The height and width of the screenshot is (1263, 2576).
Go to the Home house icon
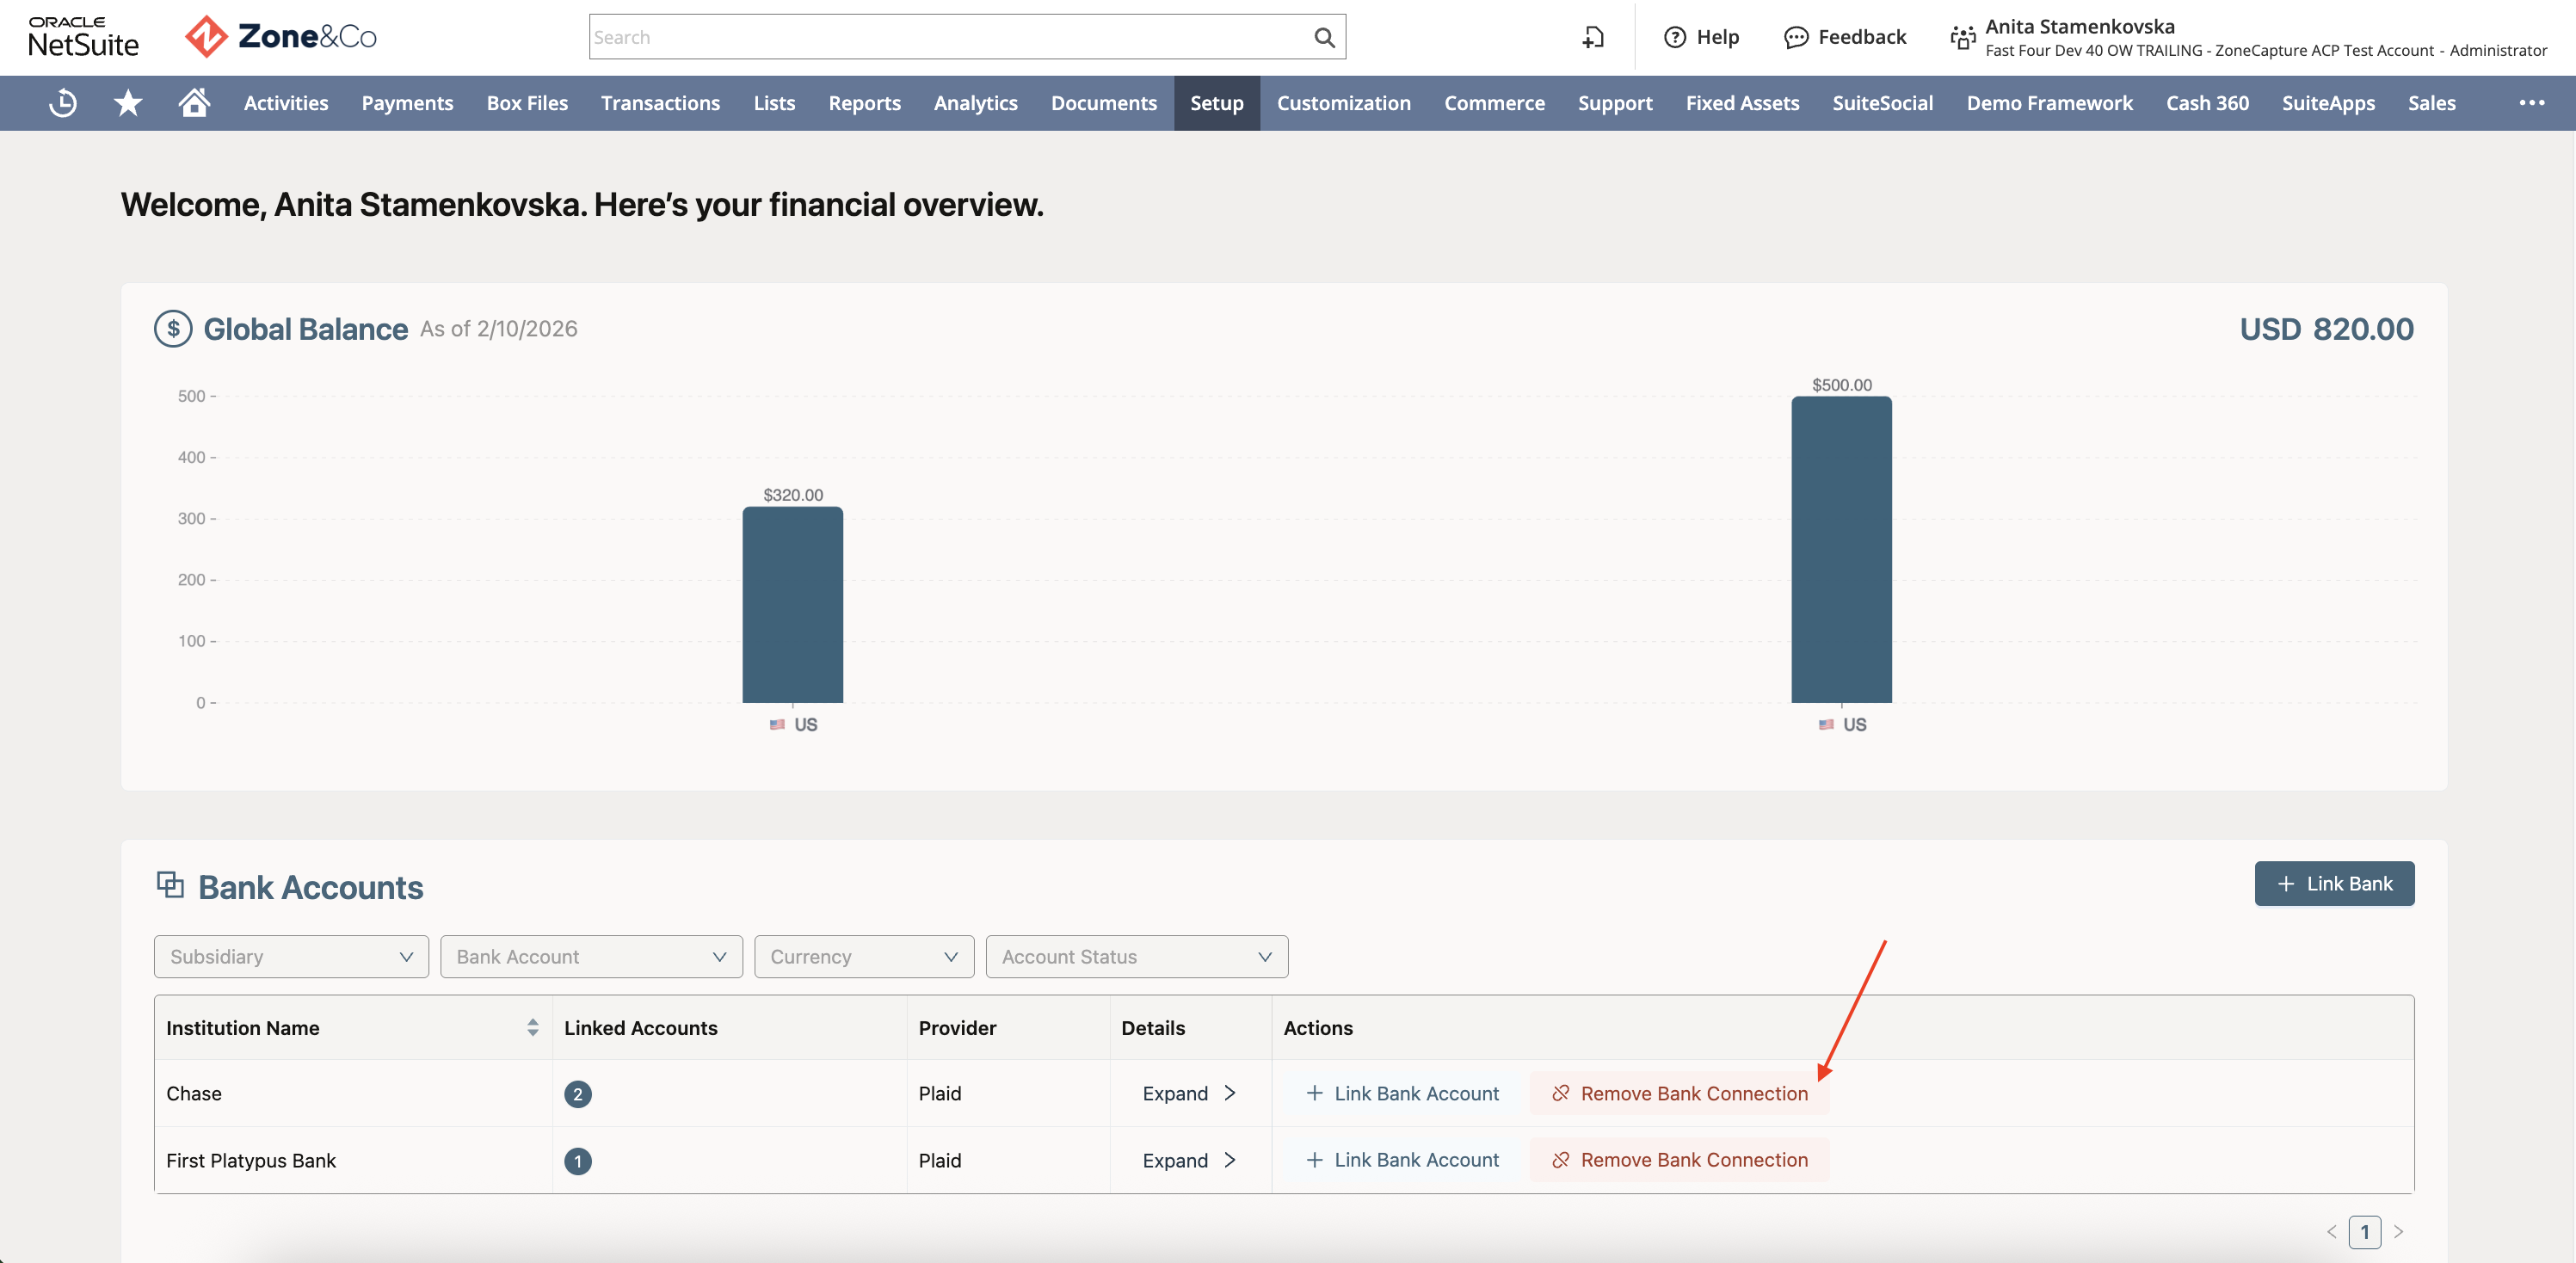(x=194, y=102)
